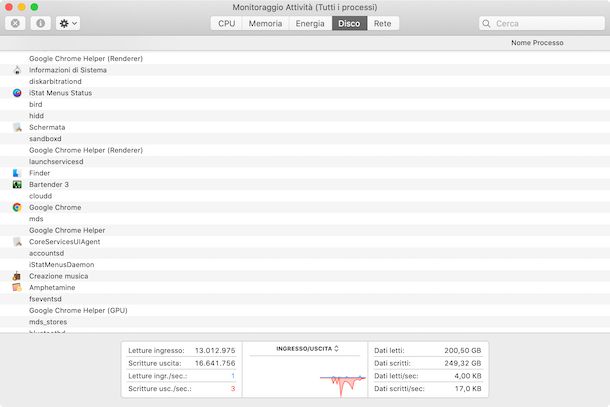Screen dimensions: 610x407
Task: Select the first Google Chrome Helper (Renderer) row
Action: (305, 58)
